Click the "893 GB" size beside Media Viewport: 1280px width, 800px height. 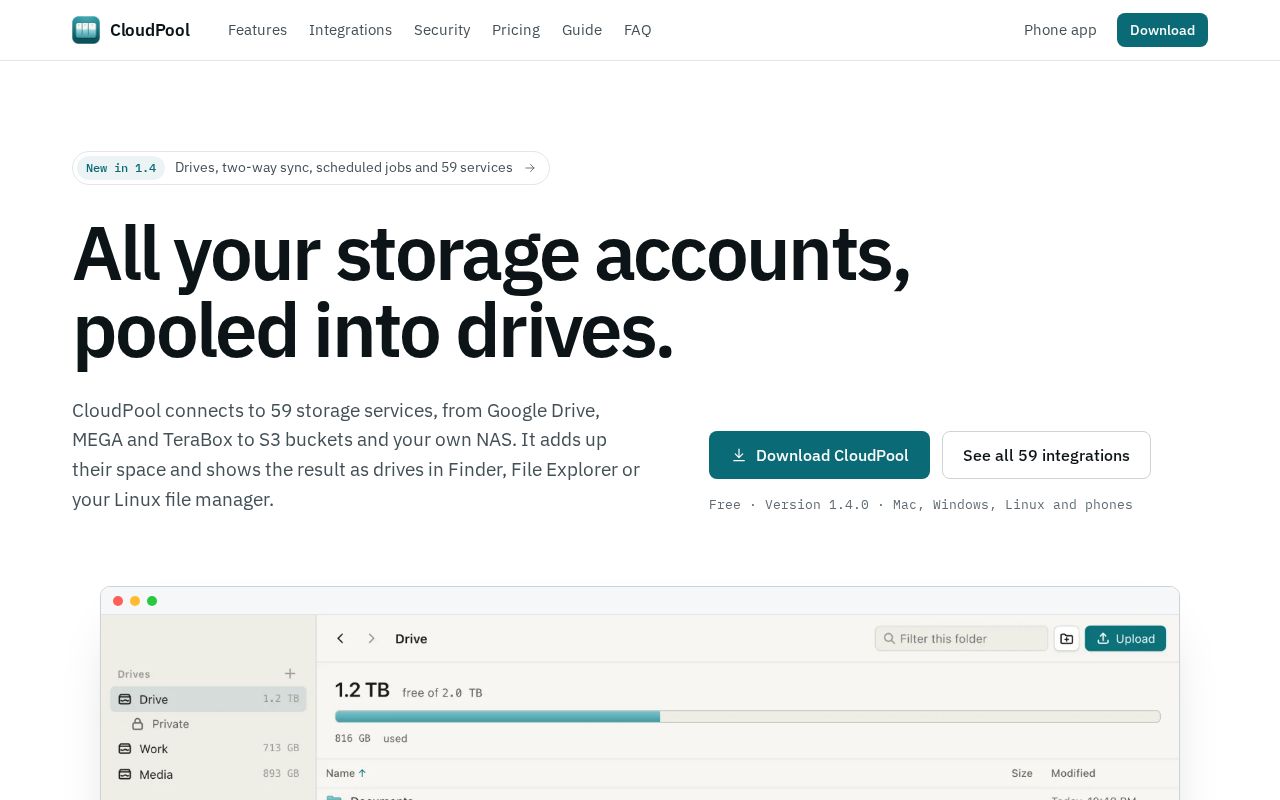click(281, 775)
